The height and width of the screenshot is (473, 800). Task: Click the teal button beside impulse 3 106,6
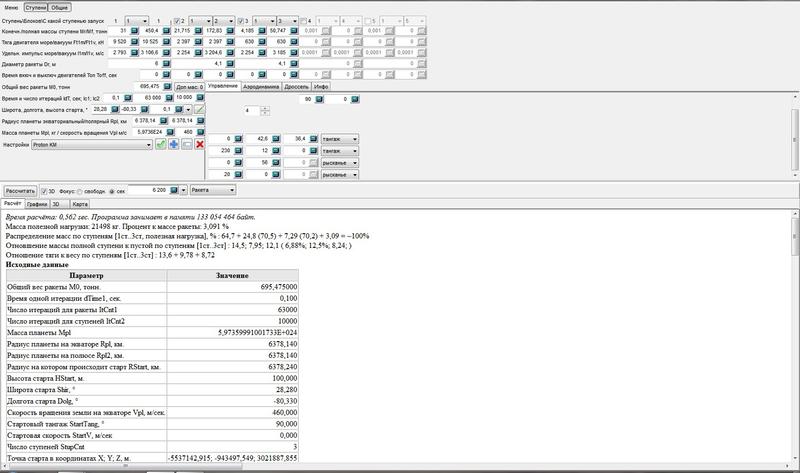pos(166,53)
